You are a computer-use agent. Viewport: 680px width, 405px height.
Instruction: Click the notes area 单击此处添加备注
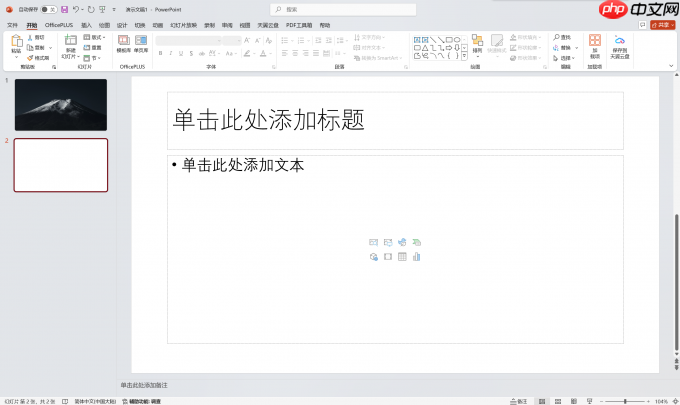144,385
